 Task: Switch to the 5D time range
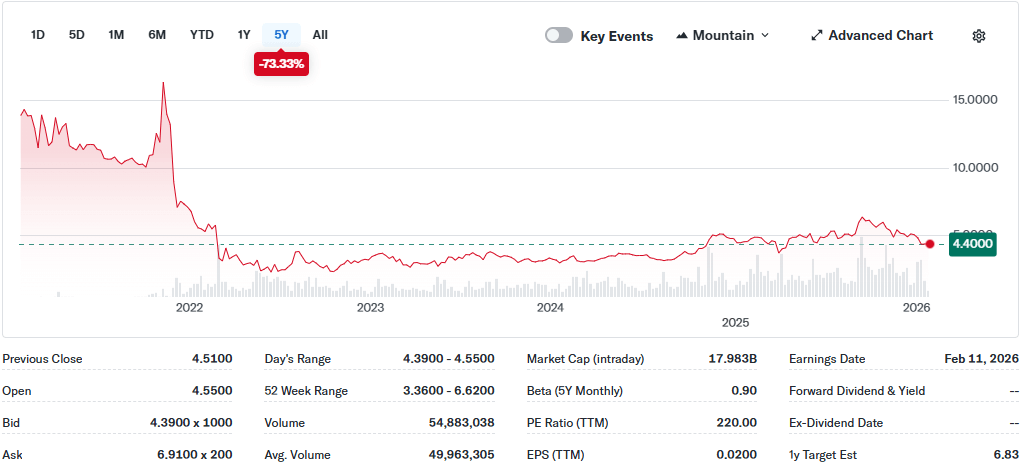(76, 35)
